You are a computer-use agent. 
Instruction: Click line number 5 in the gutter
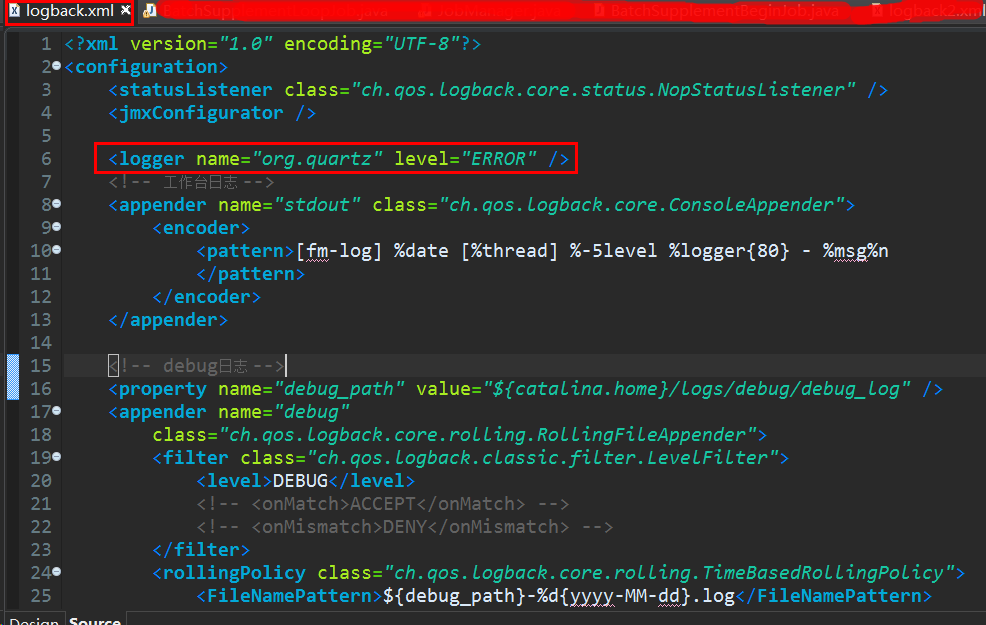47,136
